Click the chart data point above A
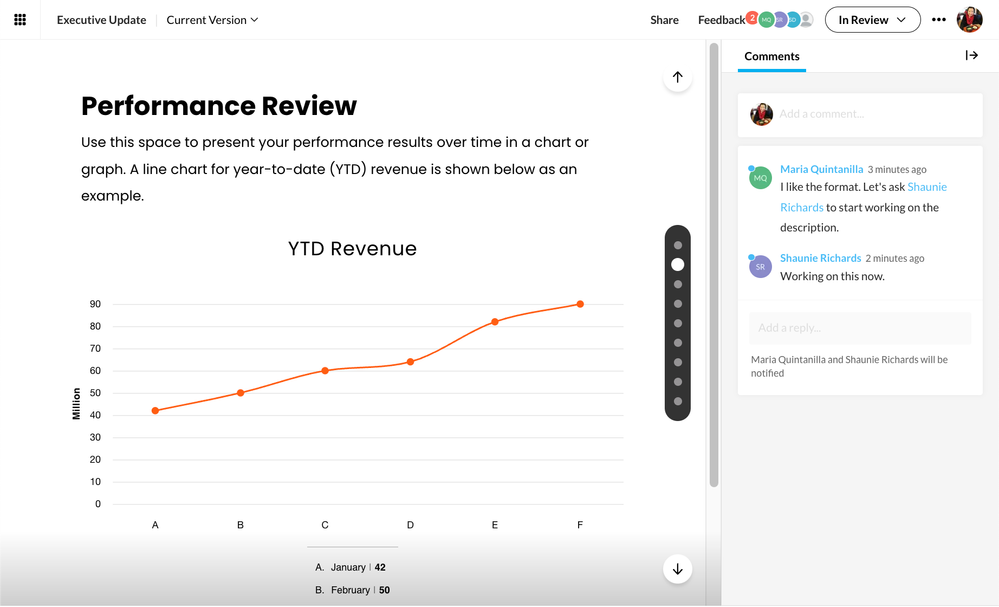The width and height of the screenshot is (999, 607). click(x=155, y=411)
